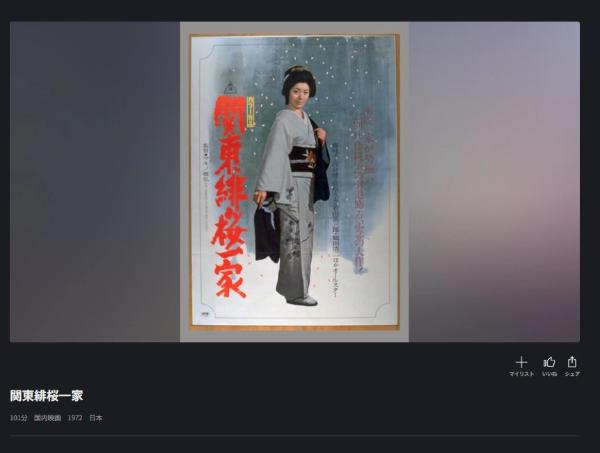
Task: Click the 日本 country tag
Action: pos(96,418)
